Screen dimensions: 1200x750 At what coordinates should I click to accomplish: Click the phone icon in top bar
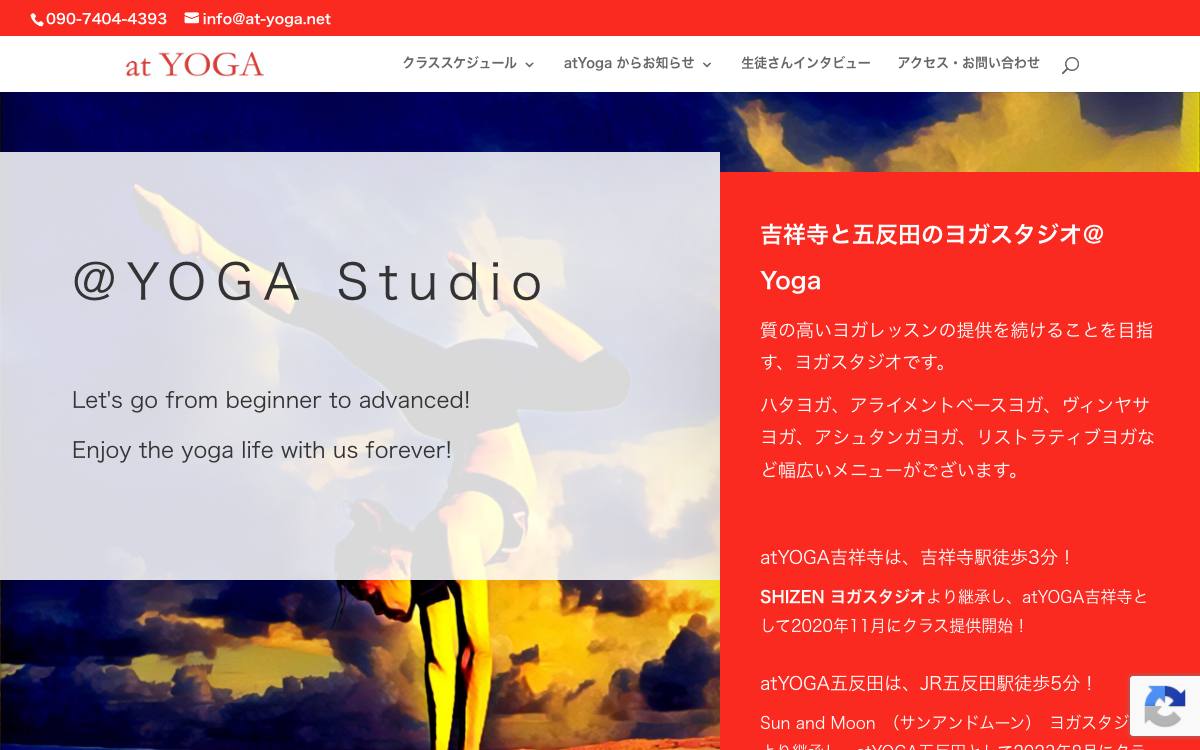(x=37, y=19)
